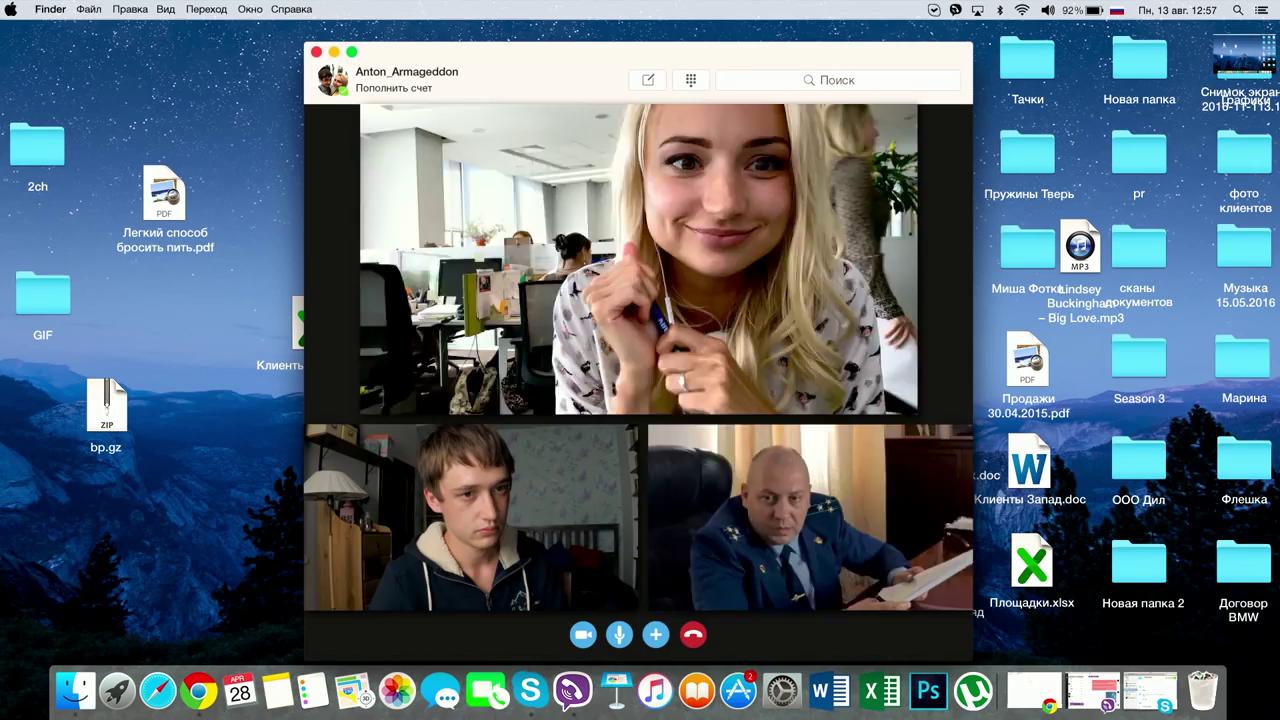Open Google Chrome from the Dock
Image resolution: width=1280 pixels, height=720 pixels.
coord(199,691)
